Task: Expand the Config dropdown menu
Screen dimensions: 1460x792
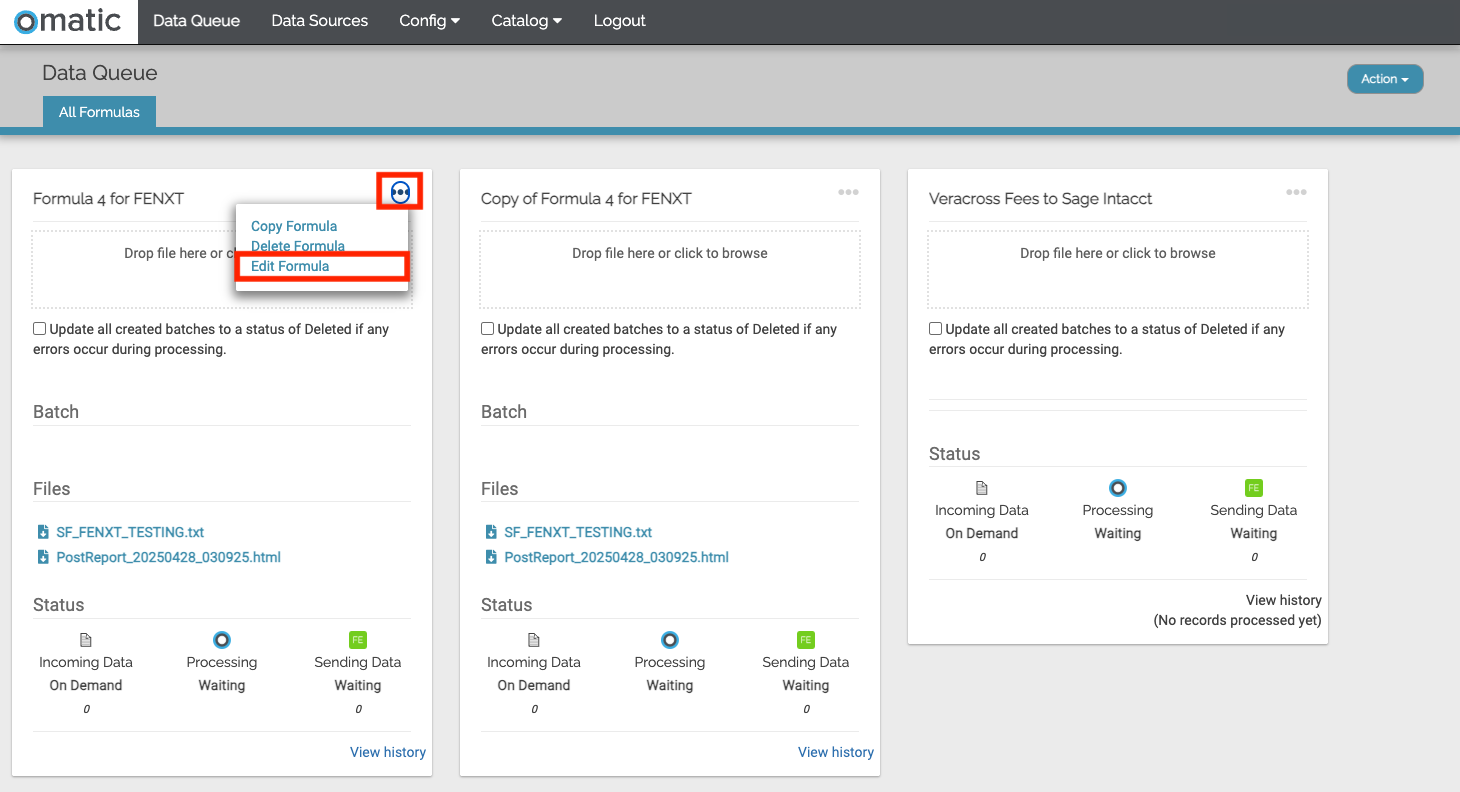Action: [429, 21]
